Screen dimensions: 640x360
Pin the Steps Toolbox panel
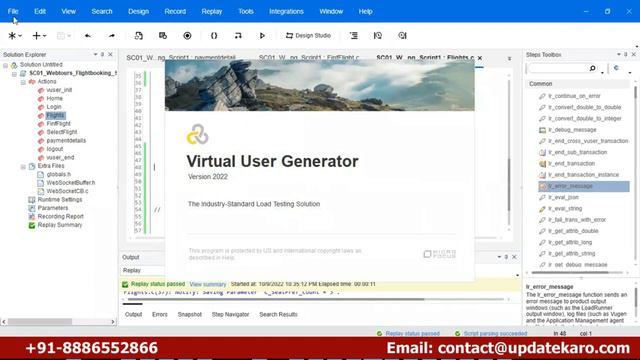tap(626, 54)
